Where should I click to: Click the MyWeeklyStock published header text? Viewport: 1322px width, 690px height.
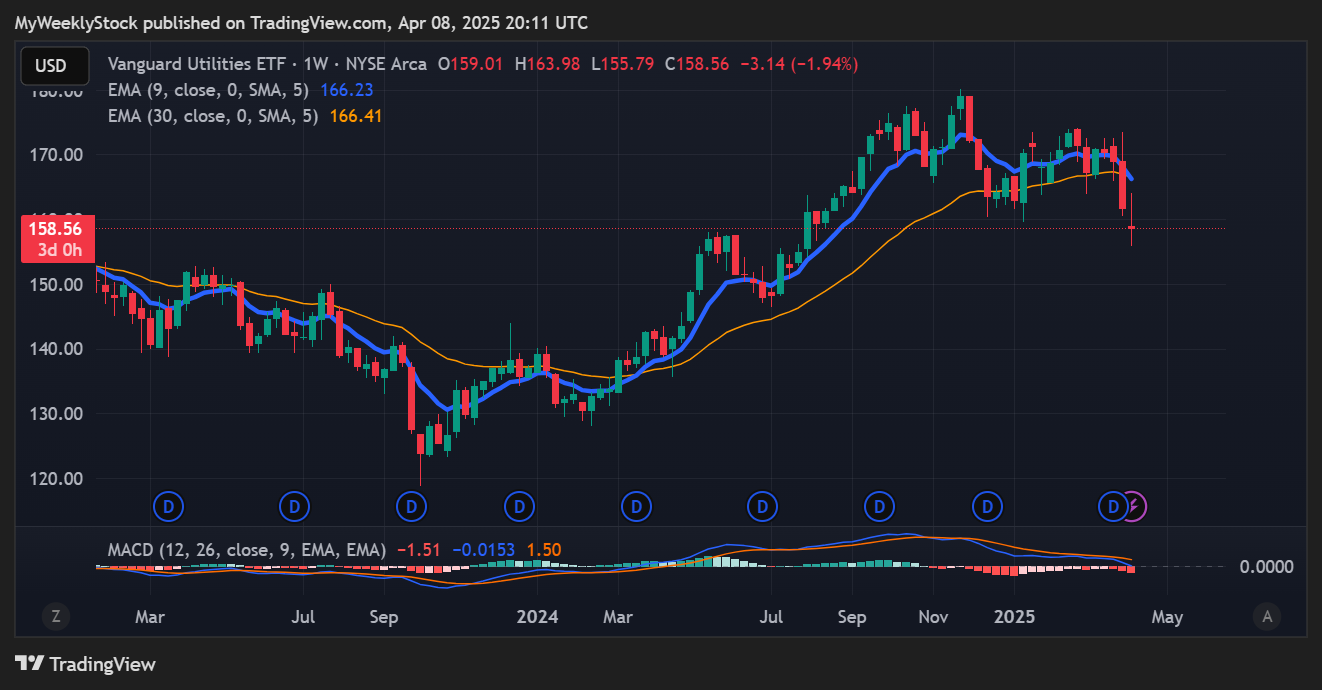(301, 22)
